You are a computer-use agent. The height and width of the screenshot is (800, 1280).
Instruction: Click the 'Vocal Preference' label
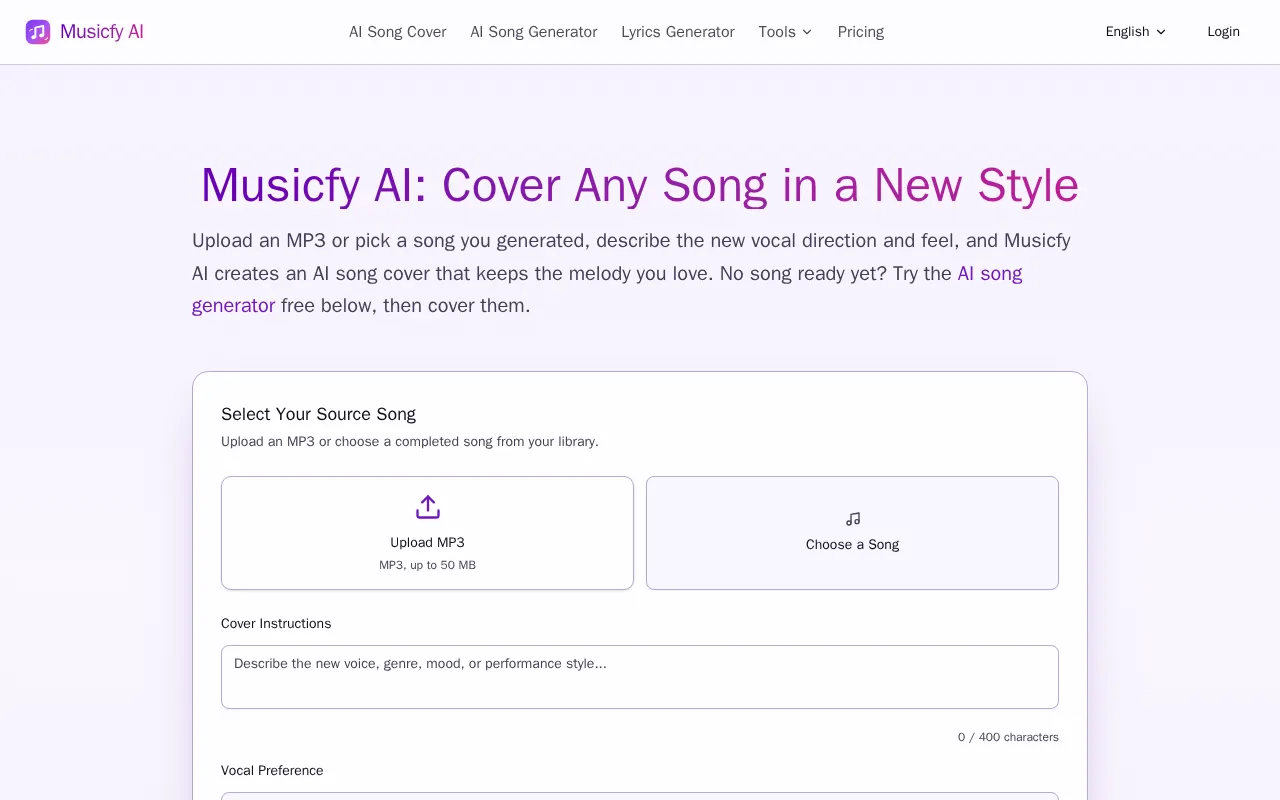[x=272, y=770]
